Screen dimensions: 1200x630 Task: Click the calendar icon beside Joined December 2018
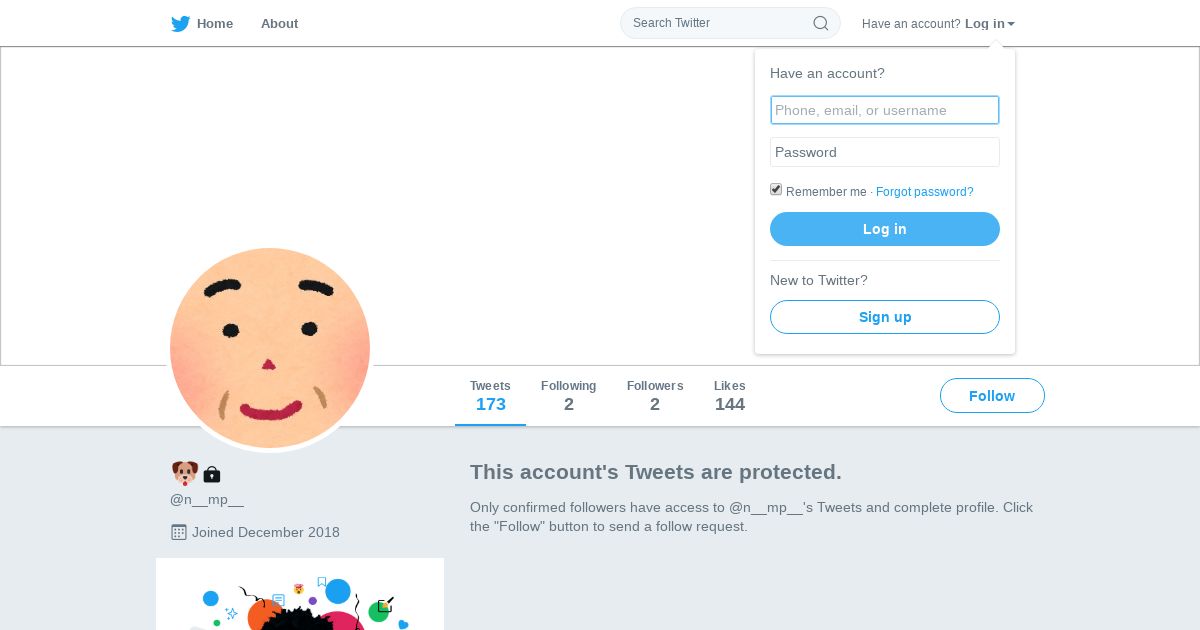(179, 532)
